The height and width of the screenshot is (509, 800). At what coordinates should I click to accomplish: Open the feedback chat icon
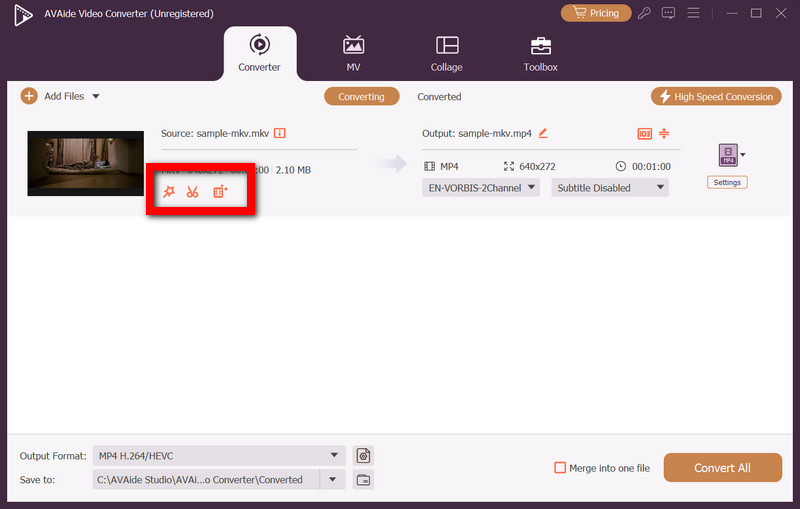(x=668, y=13)
